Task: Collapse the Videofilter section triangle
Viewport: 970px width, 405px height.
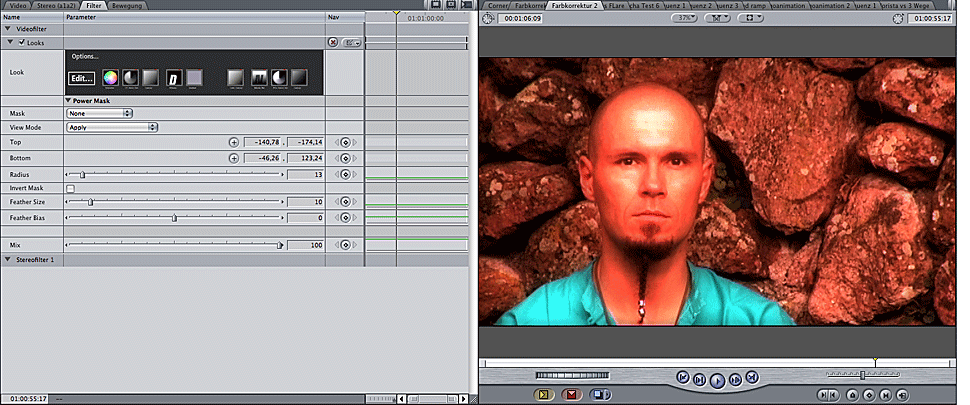Action: pos(6,30)
